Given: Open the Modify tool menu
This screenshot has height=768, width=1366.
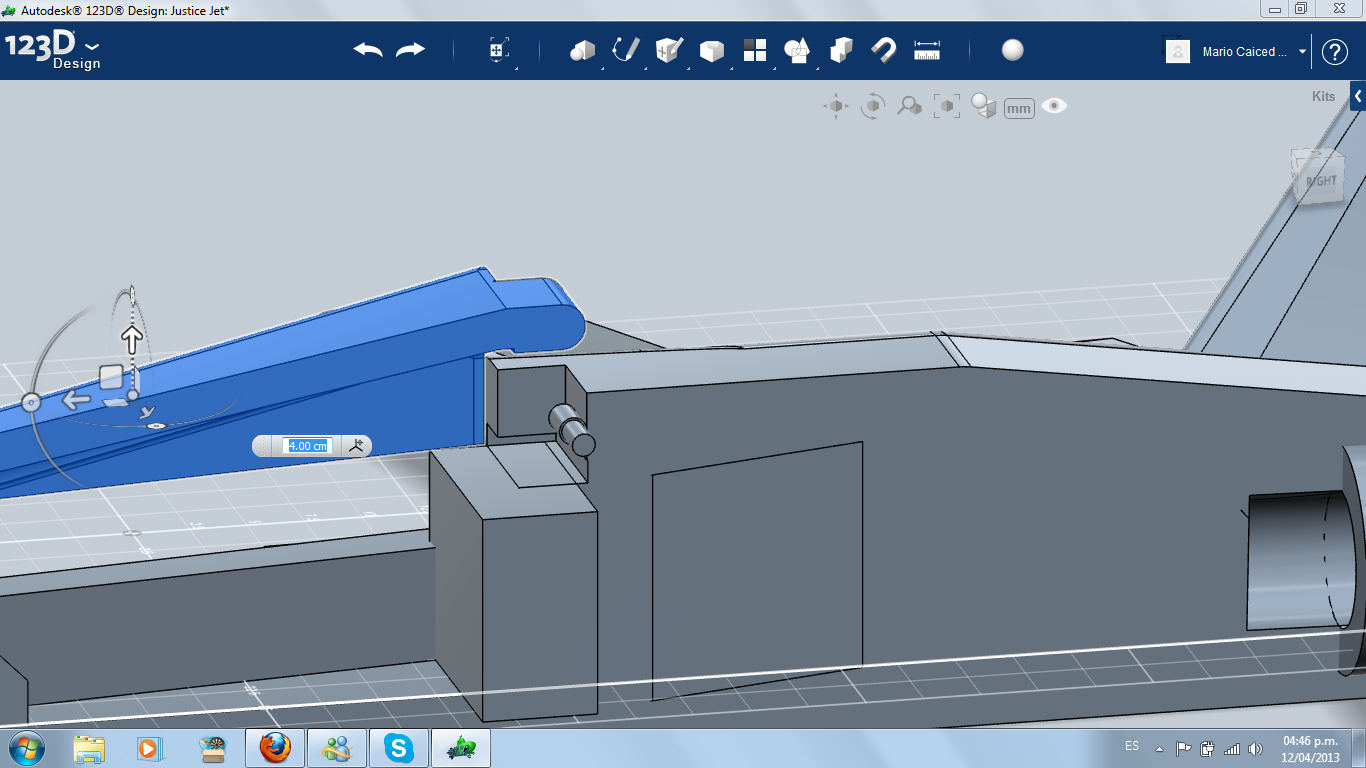Looking at the screenshot, I should coord(711,51).
